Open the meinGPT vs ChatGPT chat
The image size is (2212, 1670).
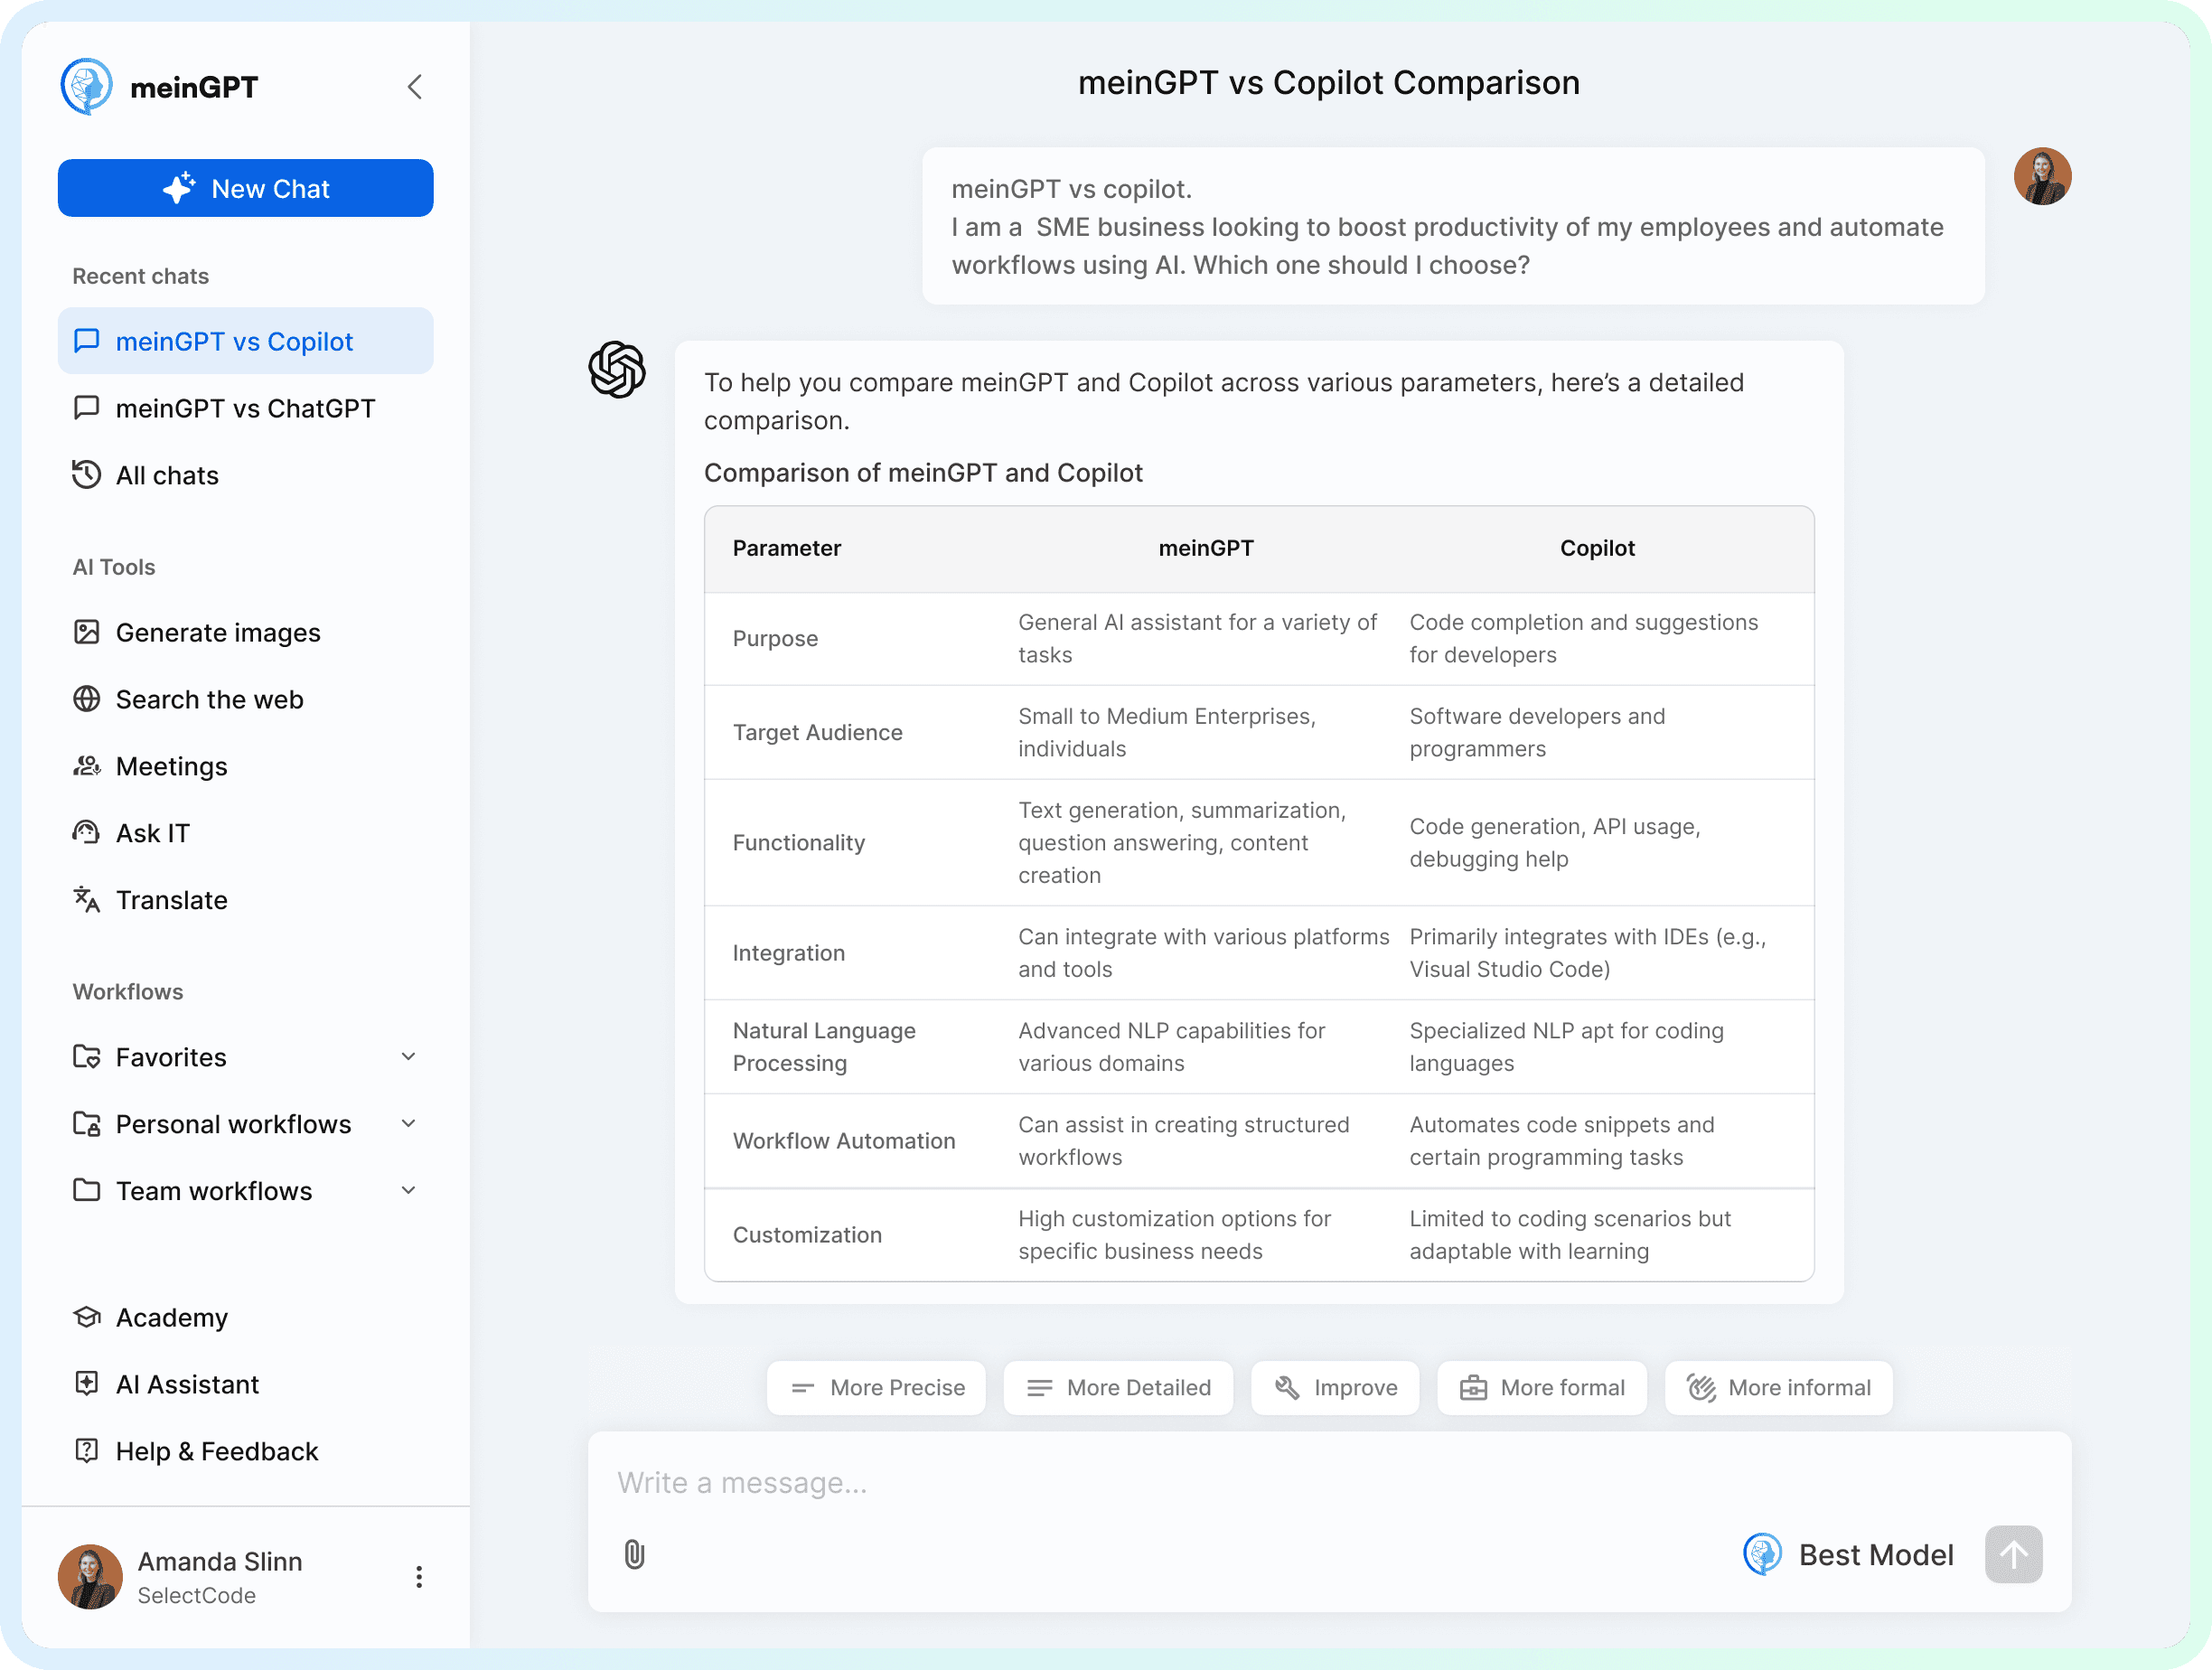245,408
